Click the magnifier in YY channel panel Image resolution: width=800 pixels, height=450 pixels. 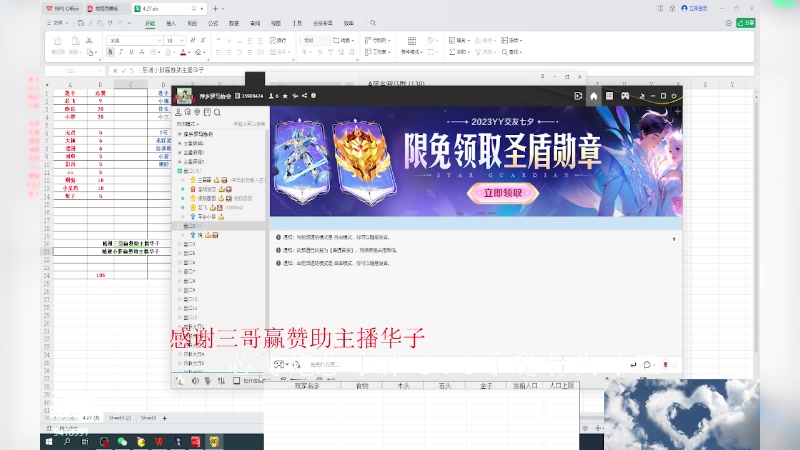(217, 112)
